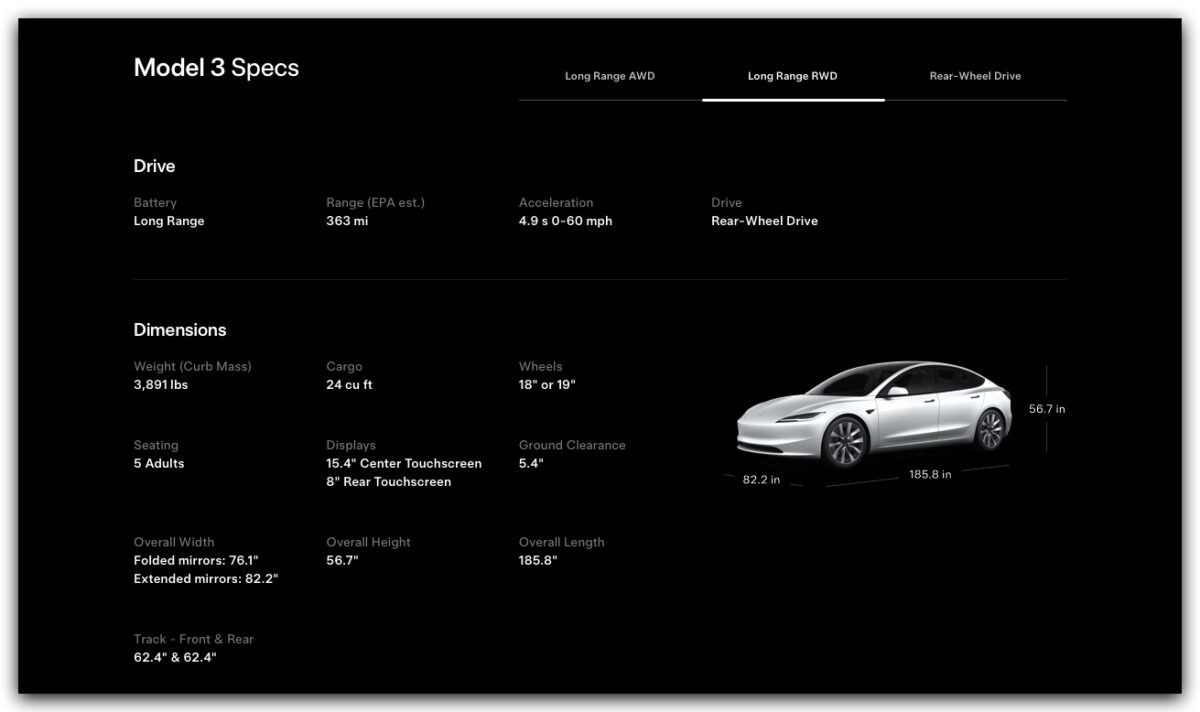This screenshot has height=712, width=1200.
Task: Switch to the Long Range AWD tab
Action: (610, 76)
